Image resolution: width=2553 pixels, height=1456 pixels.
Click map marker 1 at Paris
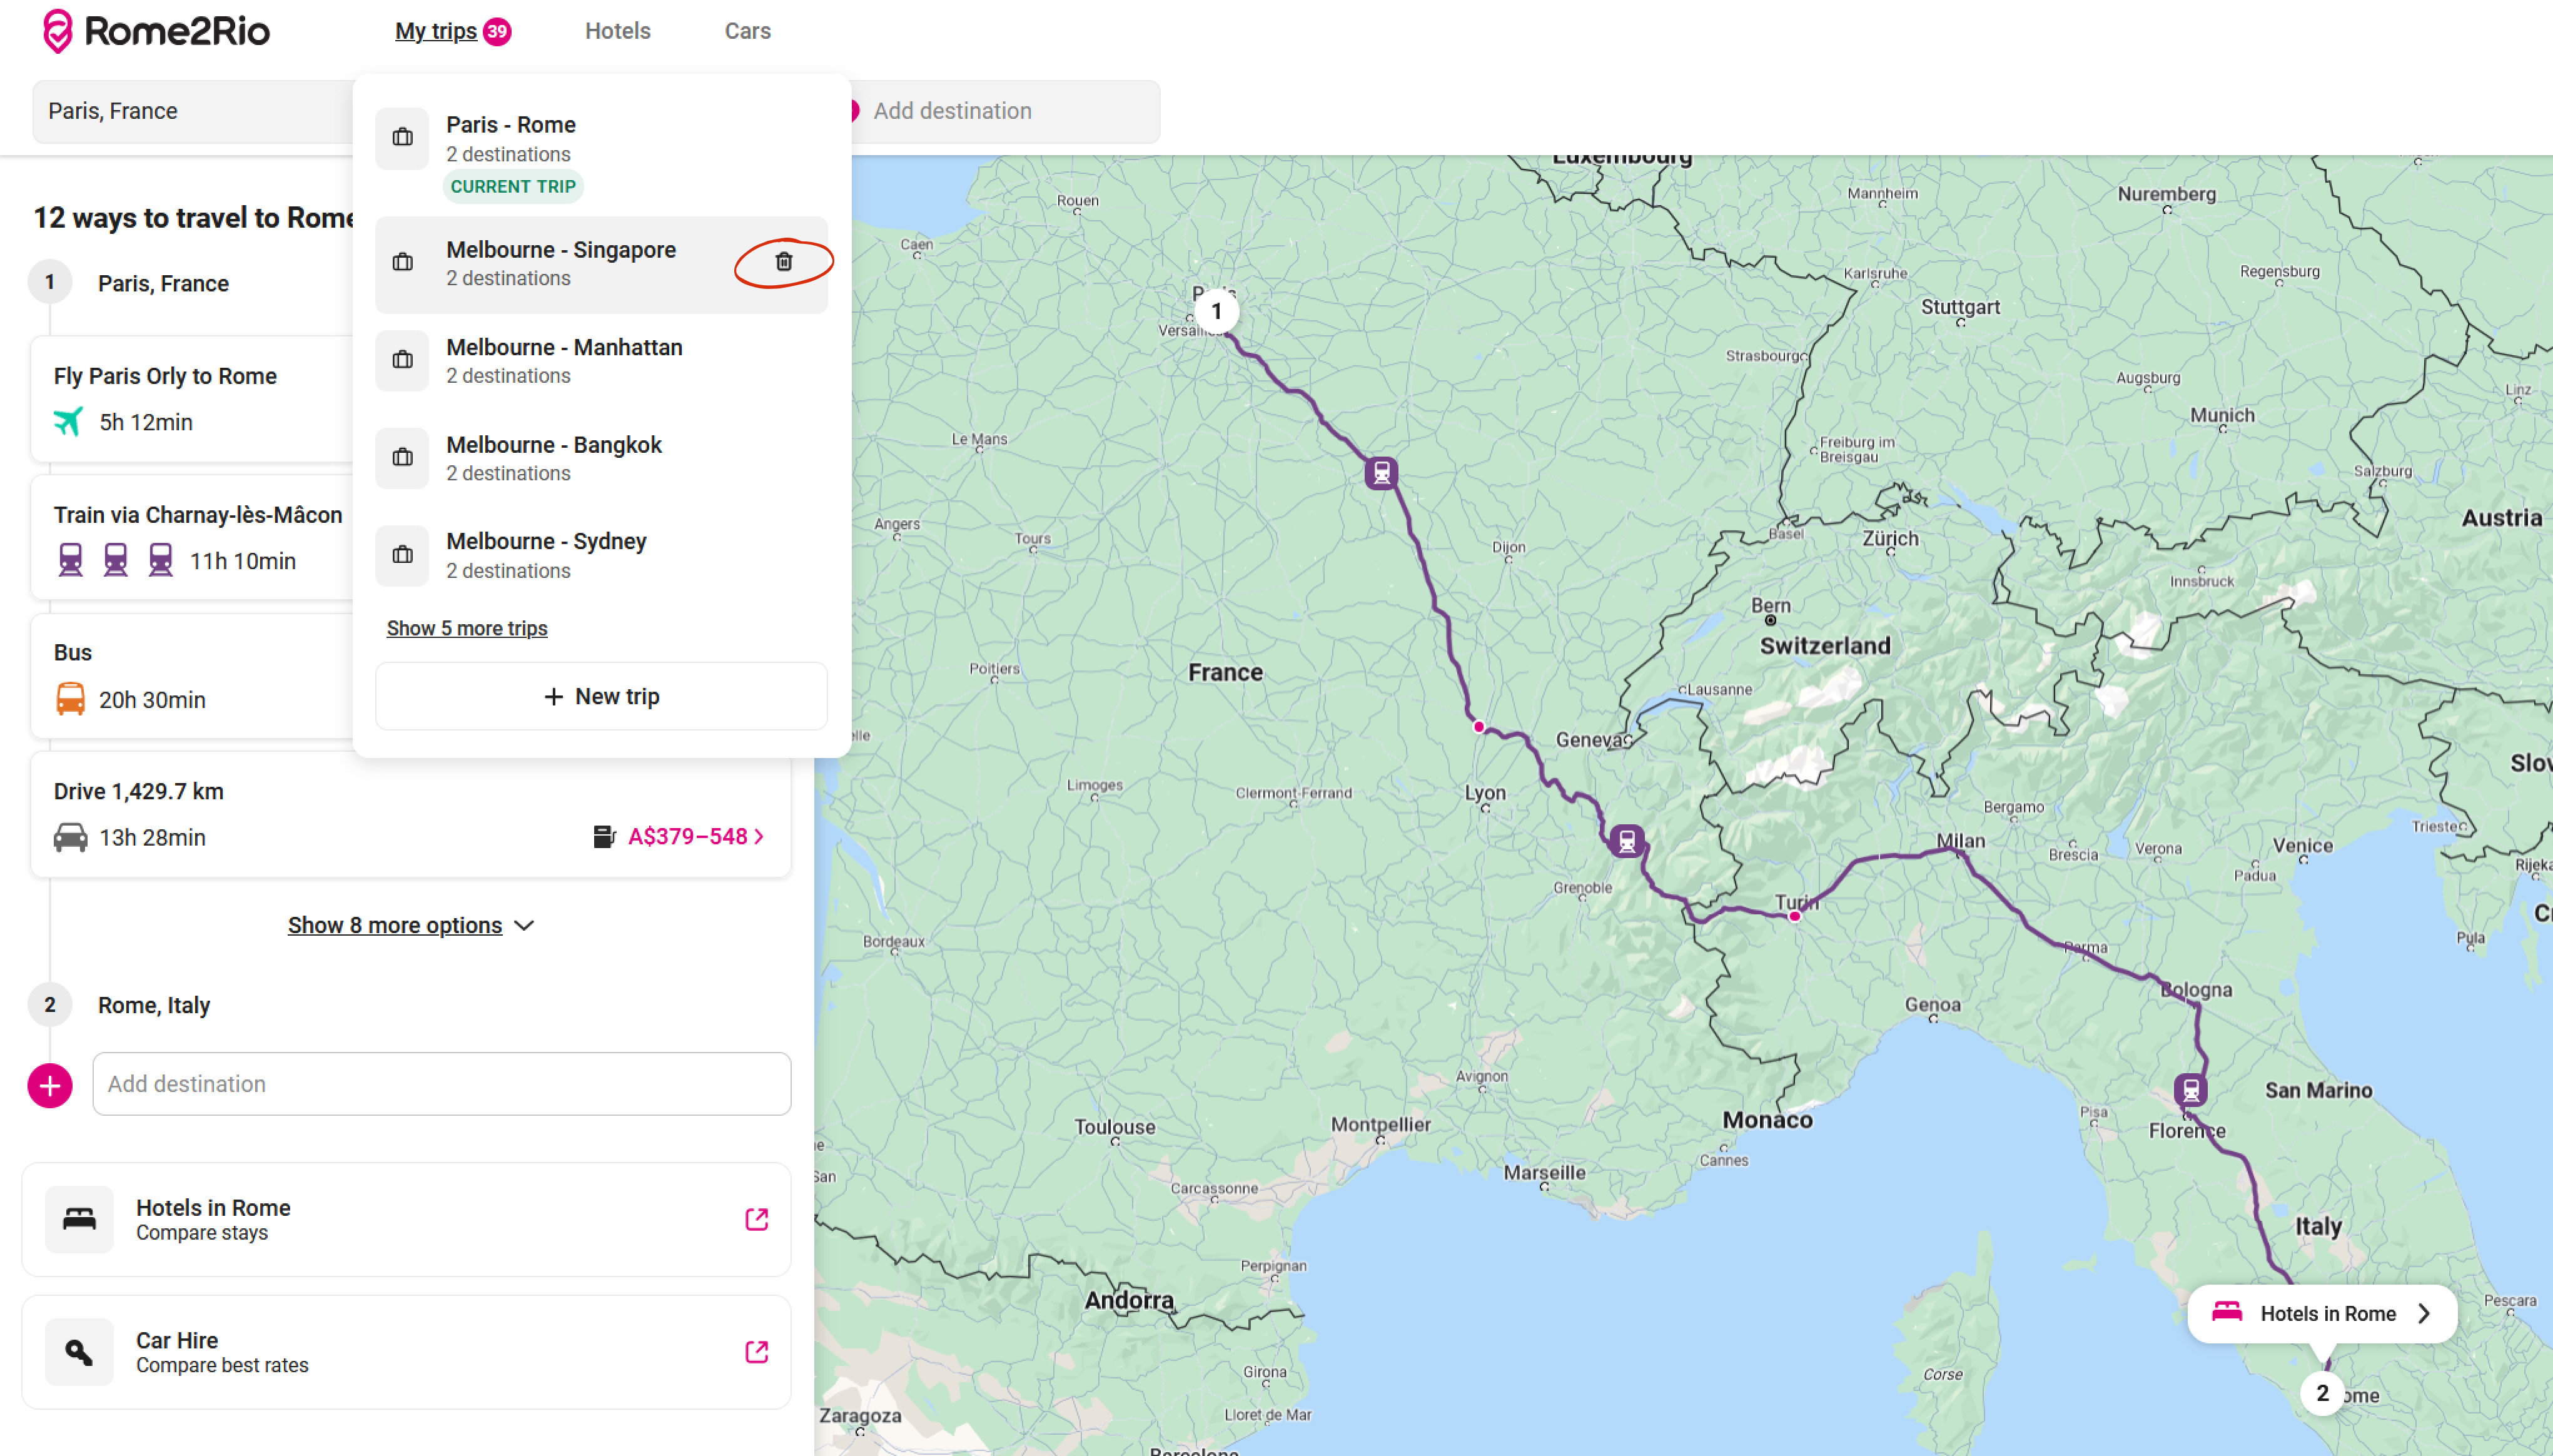point(1217,311)
